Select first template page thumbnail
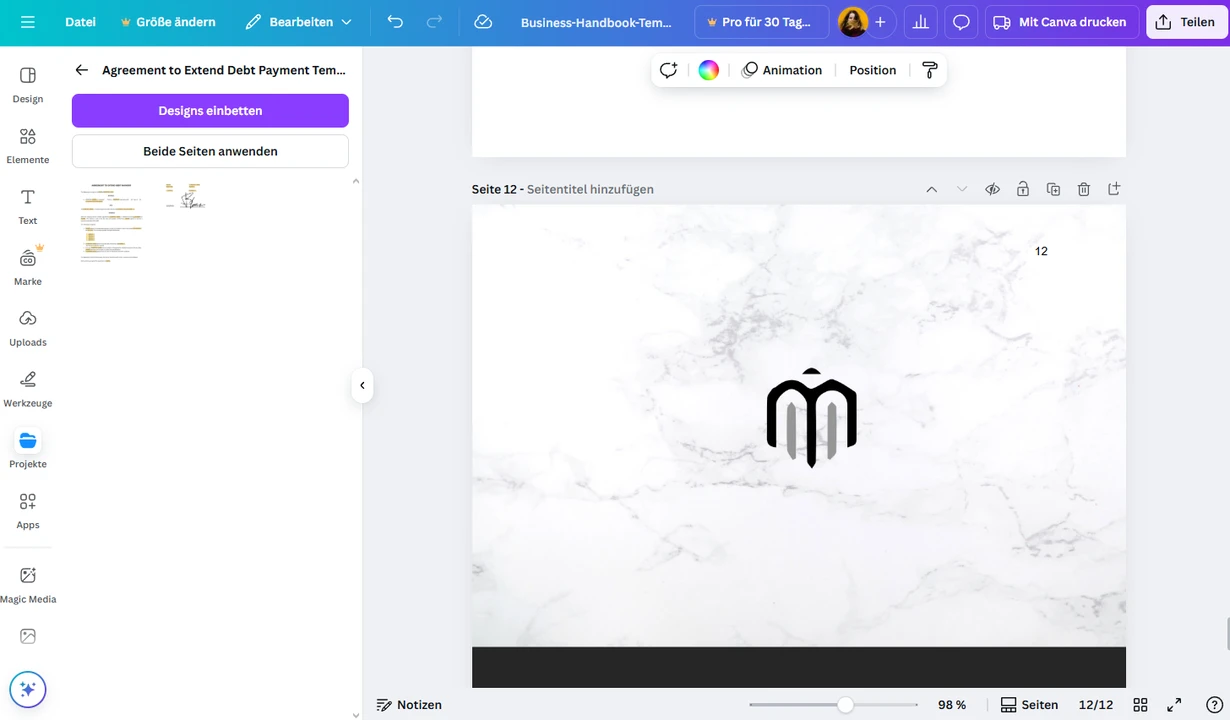The height and width of the screenshot is (720, 1230). click(111, 222)
